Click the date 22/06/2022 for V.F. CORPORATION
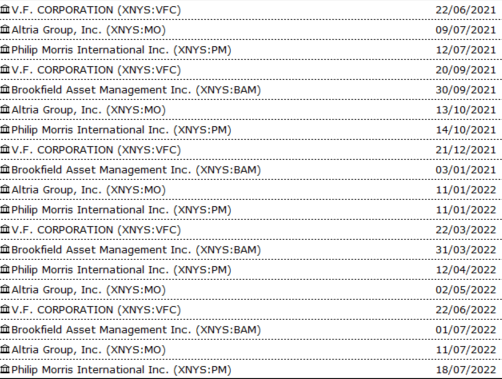Viewport: 502px width, 379px height. pyautogui.click(x=466, y=310)
